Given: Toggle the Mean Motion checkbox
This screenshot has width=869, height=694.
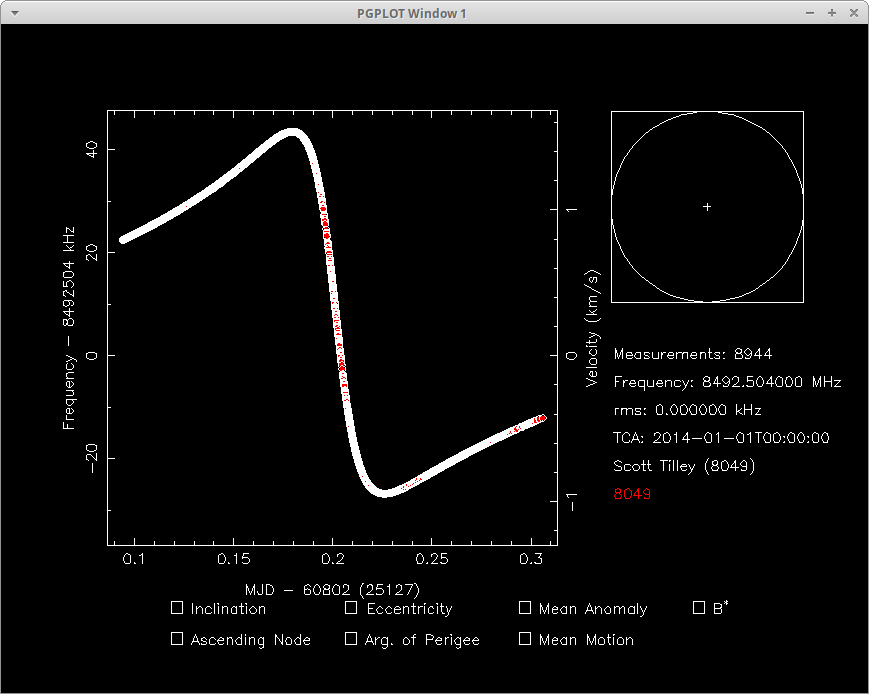Looking at the screenshot, I should [x=524, y=638].
